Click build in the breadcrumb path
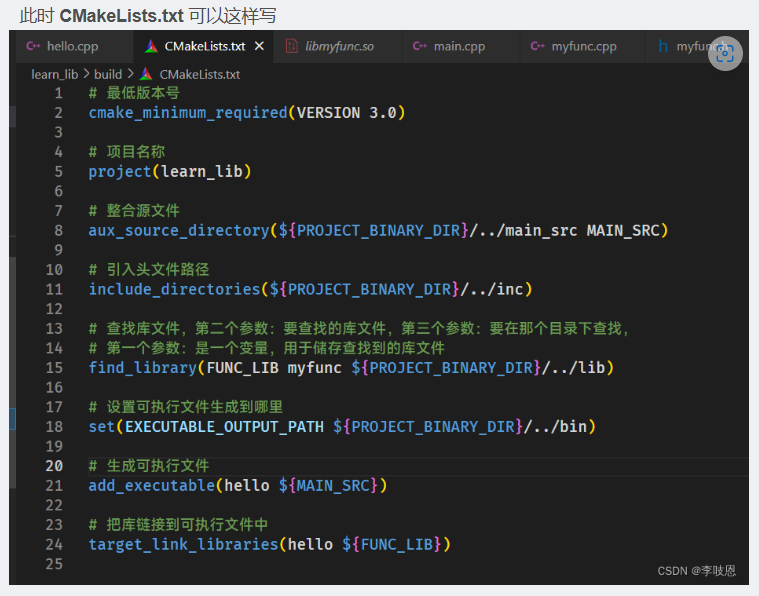 [x=108, y=75]
